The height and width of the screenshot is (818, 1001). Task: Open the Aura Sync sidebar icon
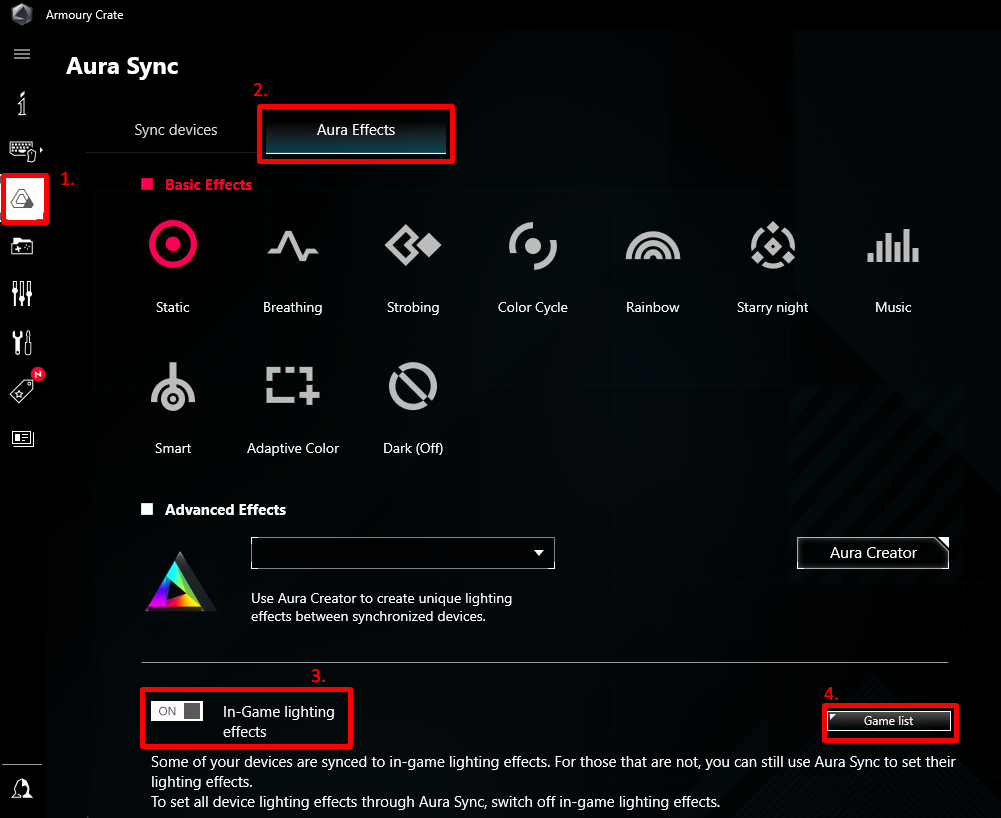pyautogui.click(x=23, y=199)
